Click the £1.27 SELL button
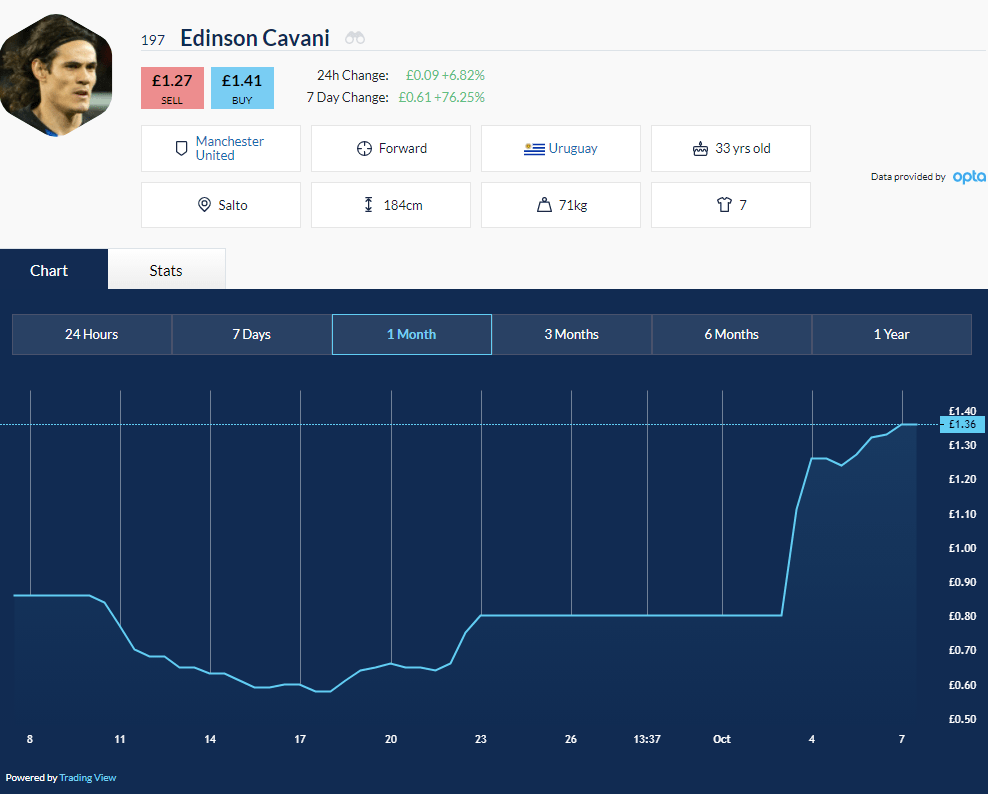Viewport: 988px width, 794px height. tap(172, 88)
